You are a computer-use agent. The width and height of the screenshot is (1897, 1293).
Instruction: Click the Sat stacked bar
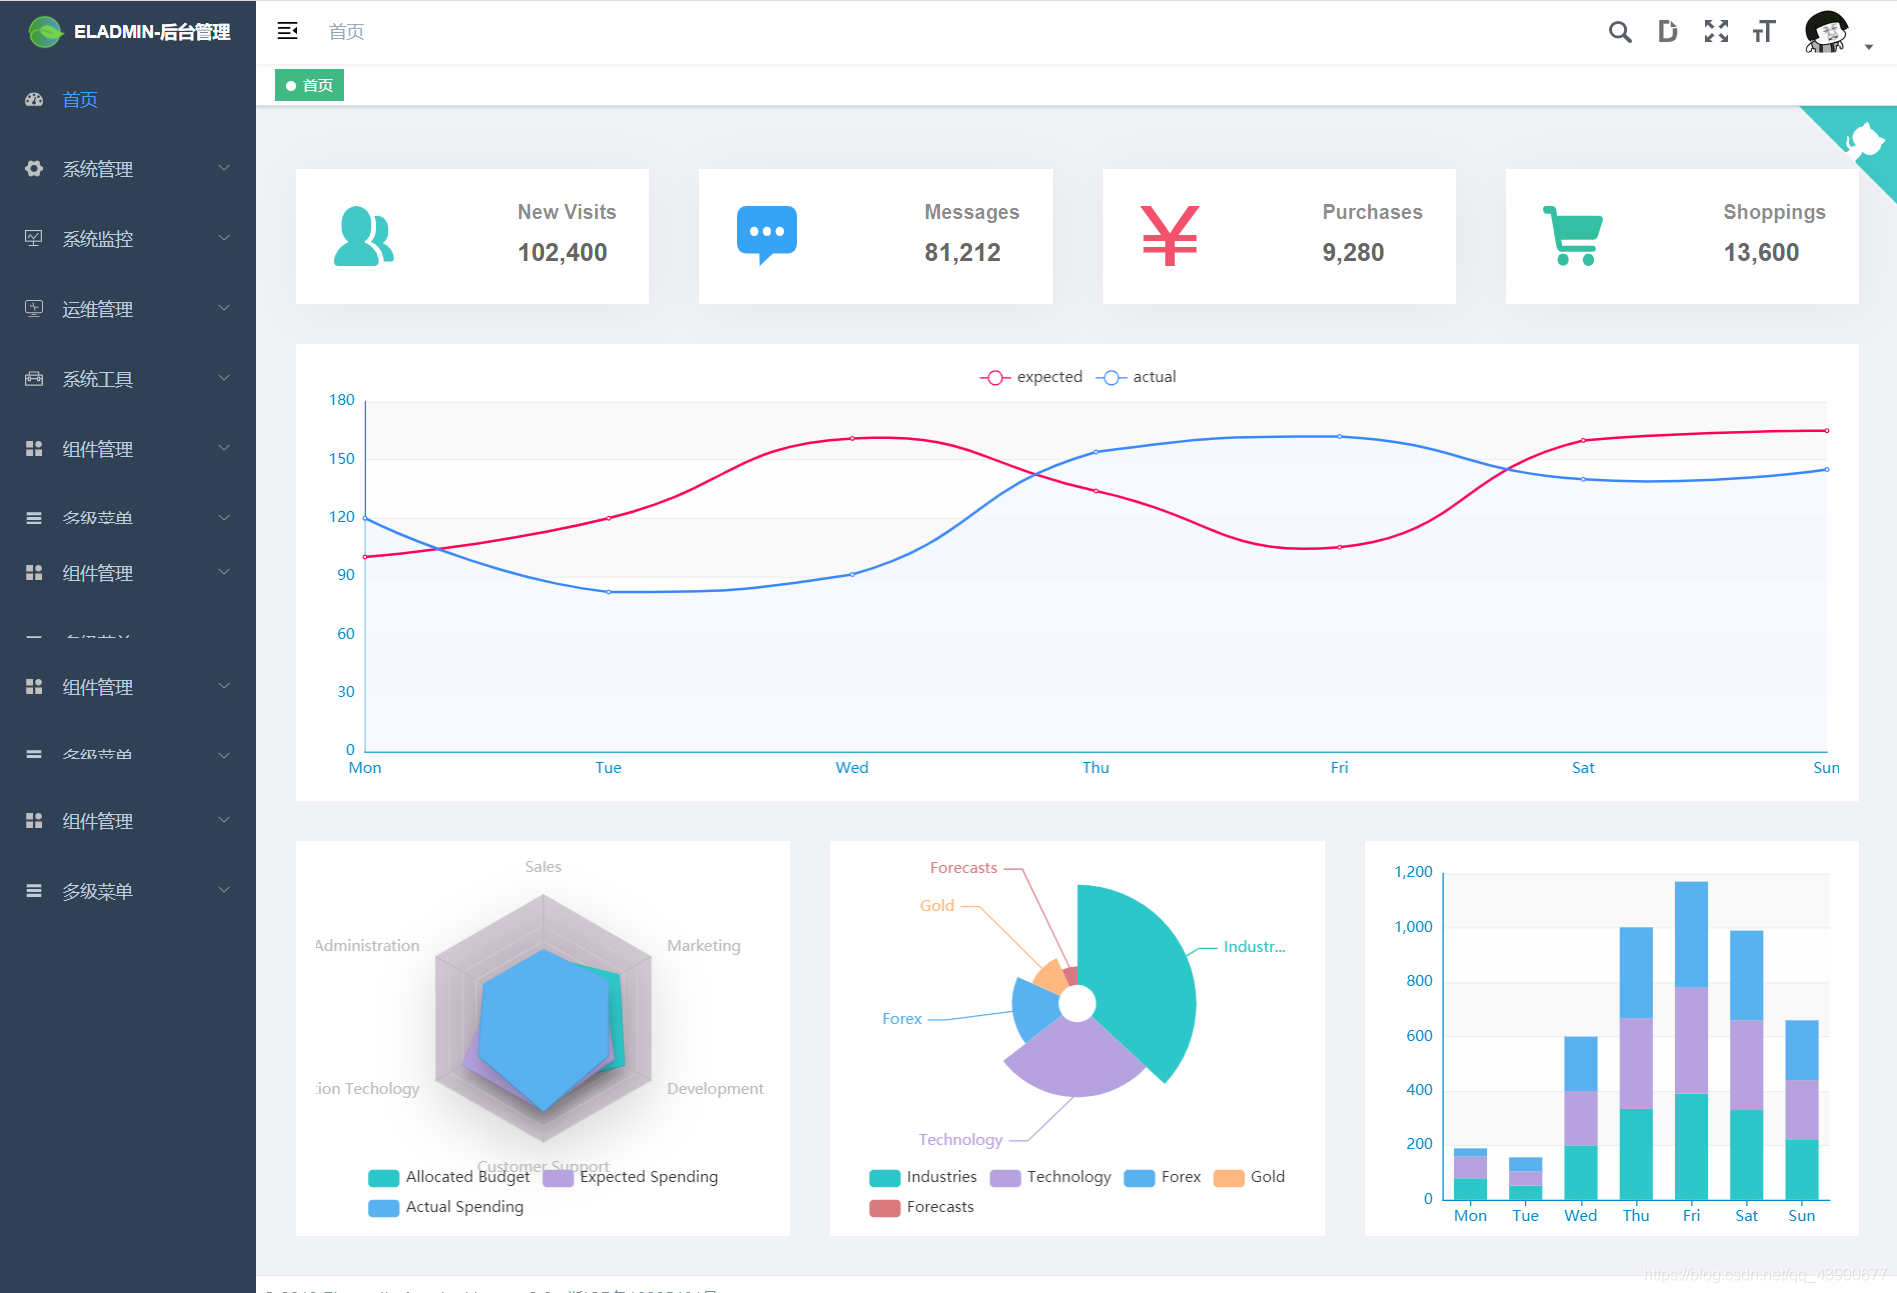click(x=1746, y=1065)
